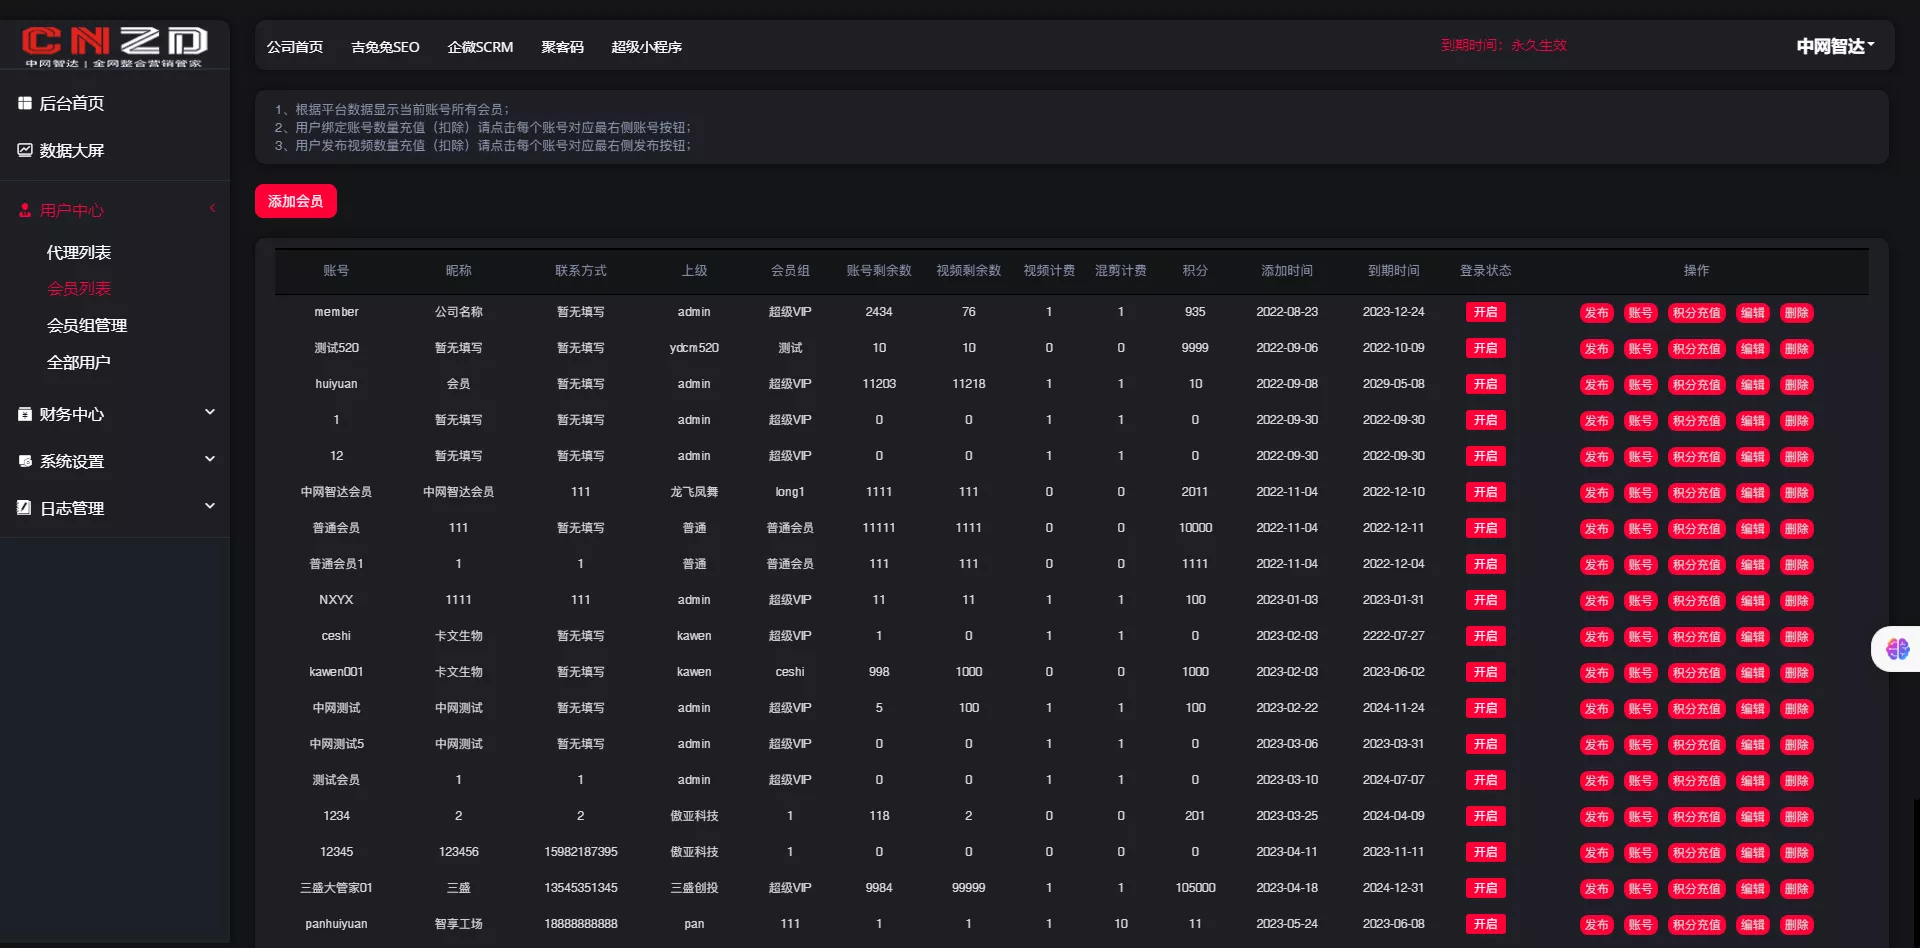
Task: Toggle the 开启 login status for member
Action: point(1485,312)
